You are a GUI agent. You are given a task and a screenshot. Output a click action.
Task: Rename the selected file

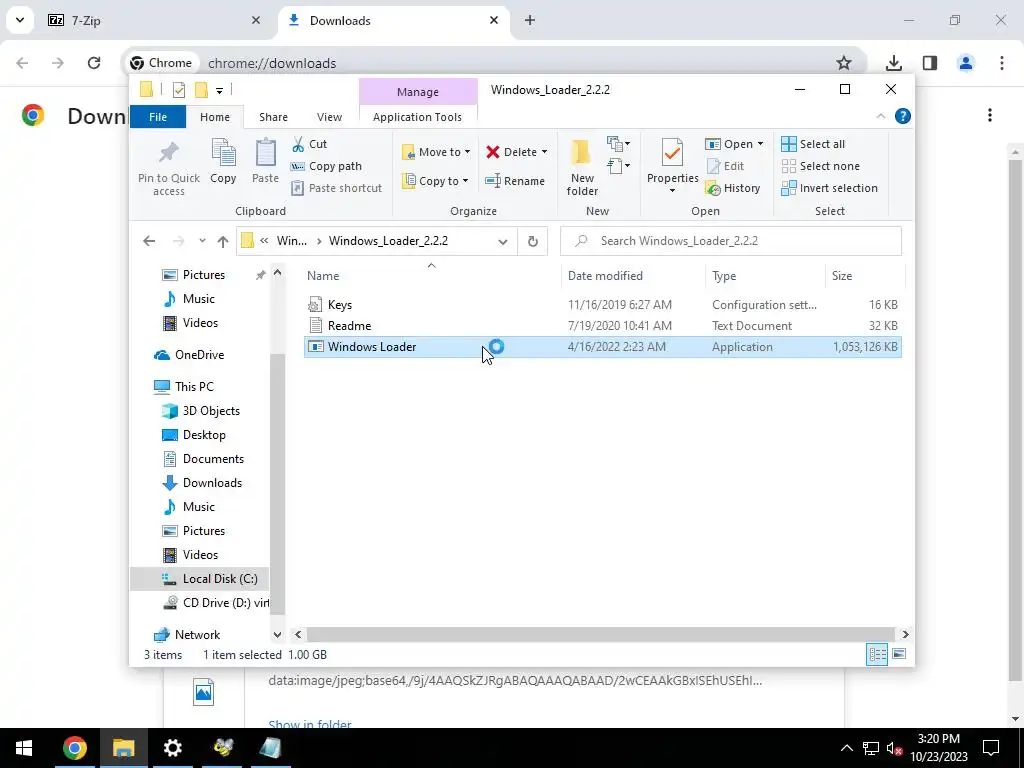coord(515,181)
